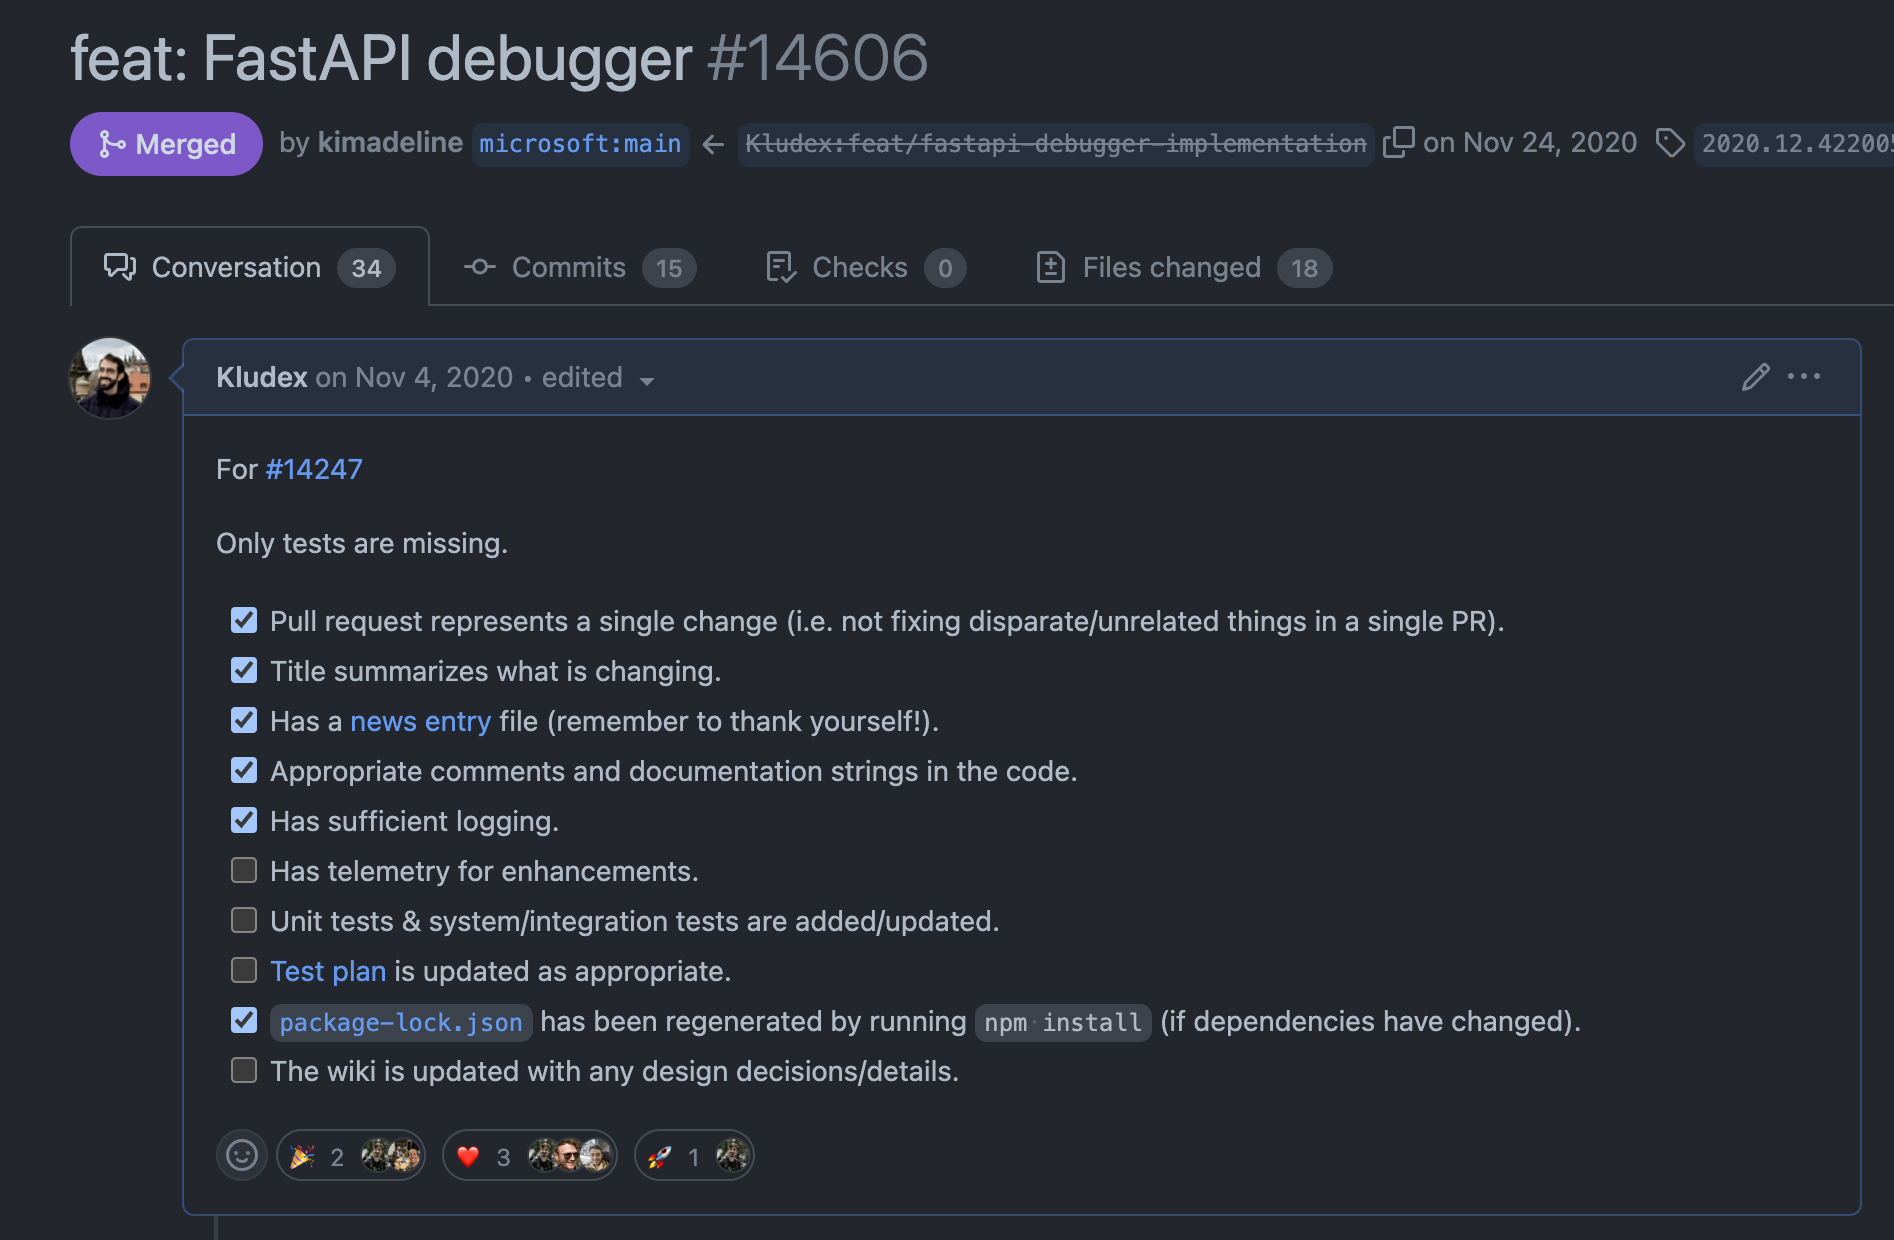Viewport: 1894px width, 1240px height.
Task: Click the pencil edit comment icon
Action: pos(1755,377)
